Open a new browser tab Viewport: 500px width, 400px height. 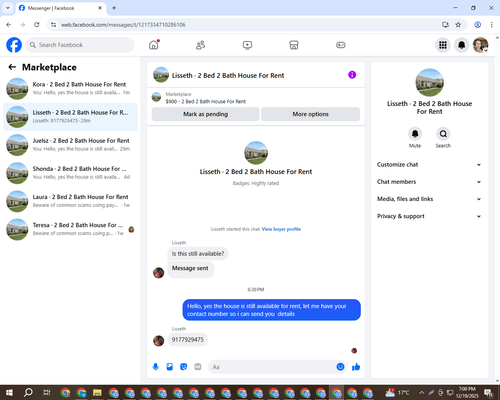[x=114, y=8]
